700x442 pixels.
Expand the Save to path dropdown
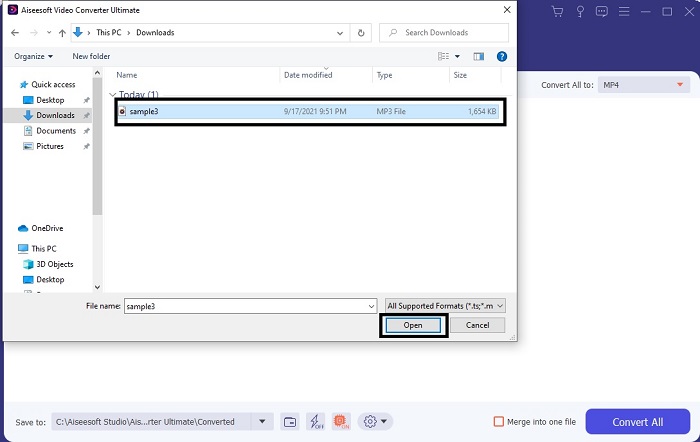coord(262,421)
